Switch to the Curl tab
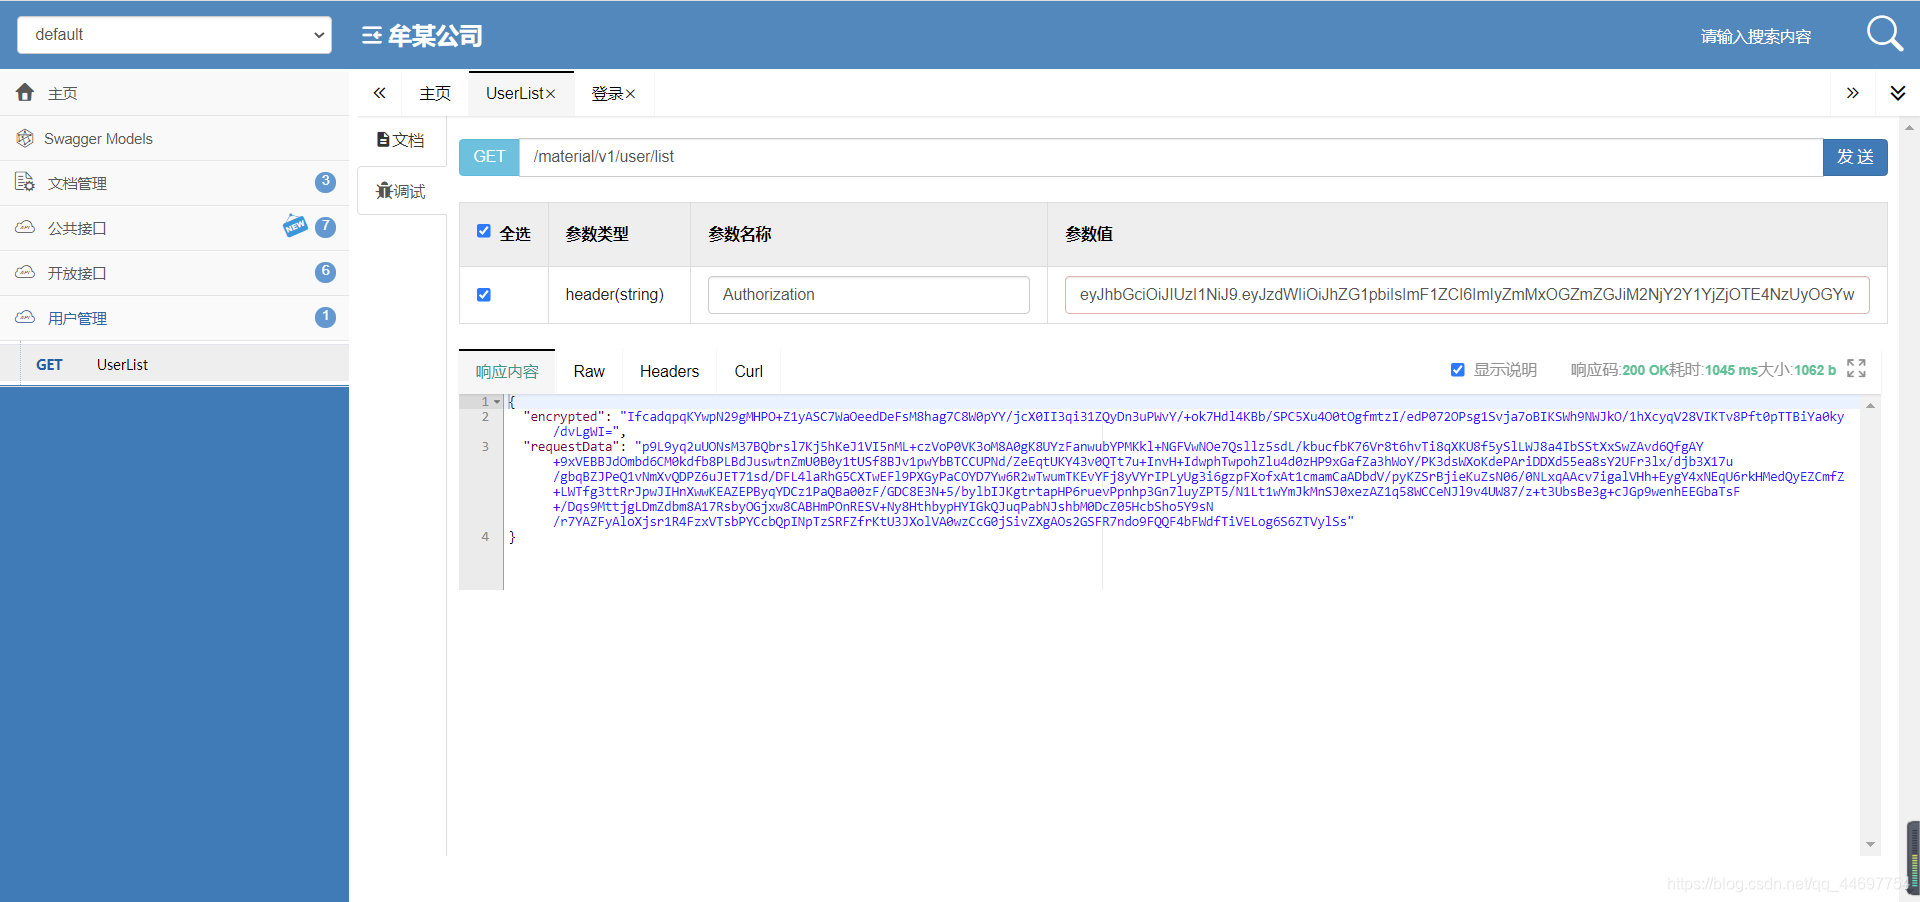Viewport: 1920px width, 902px height. 749,372
